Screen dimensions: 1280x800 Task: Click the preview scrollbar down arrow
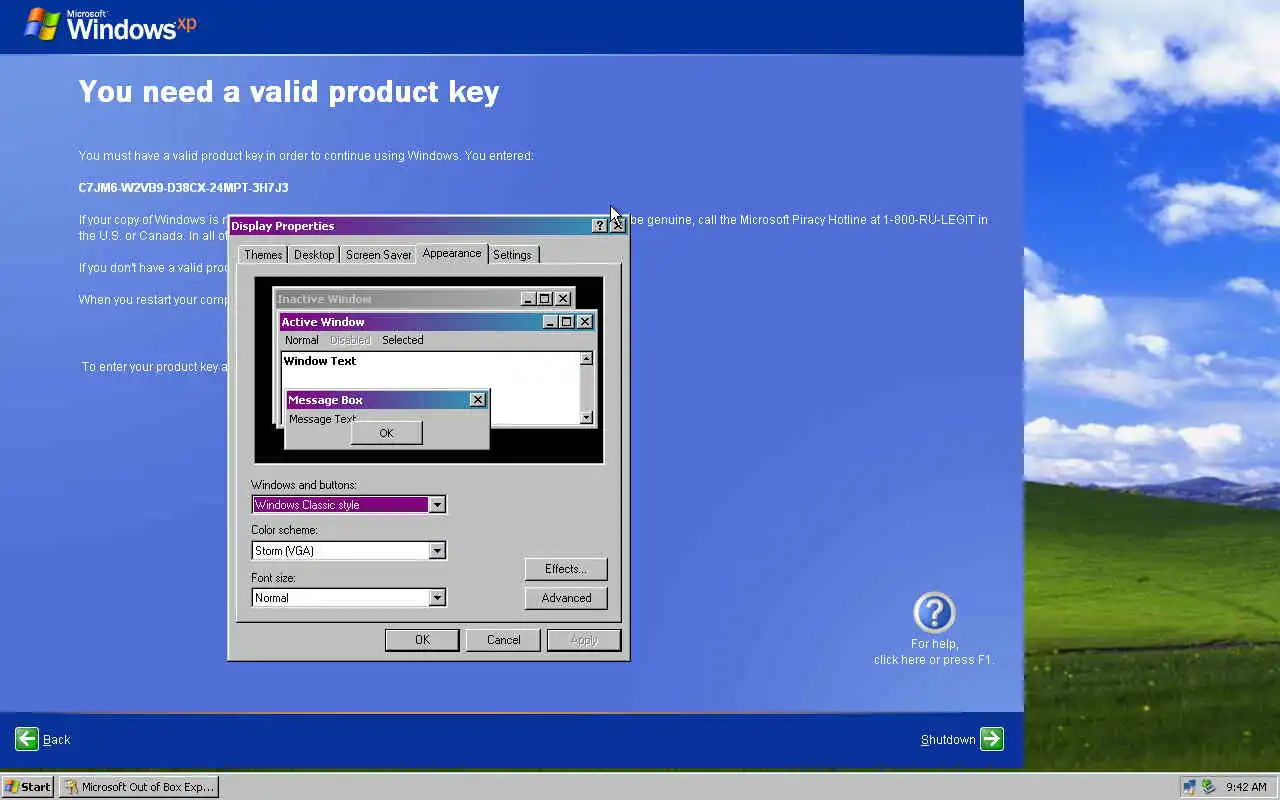(586, 418)
